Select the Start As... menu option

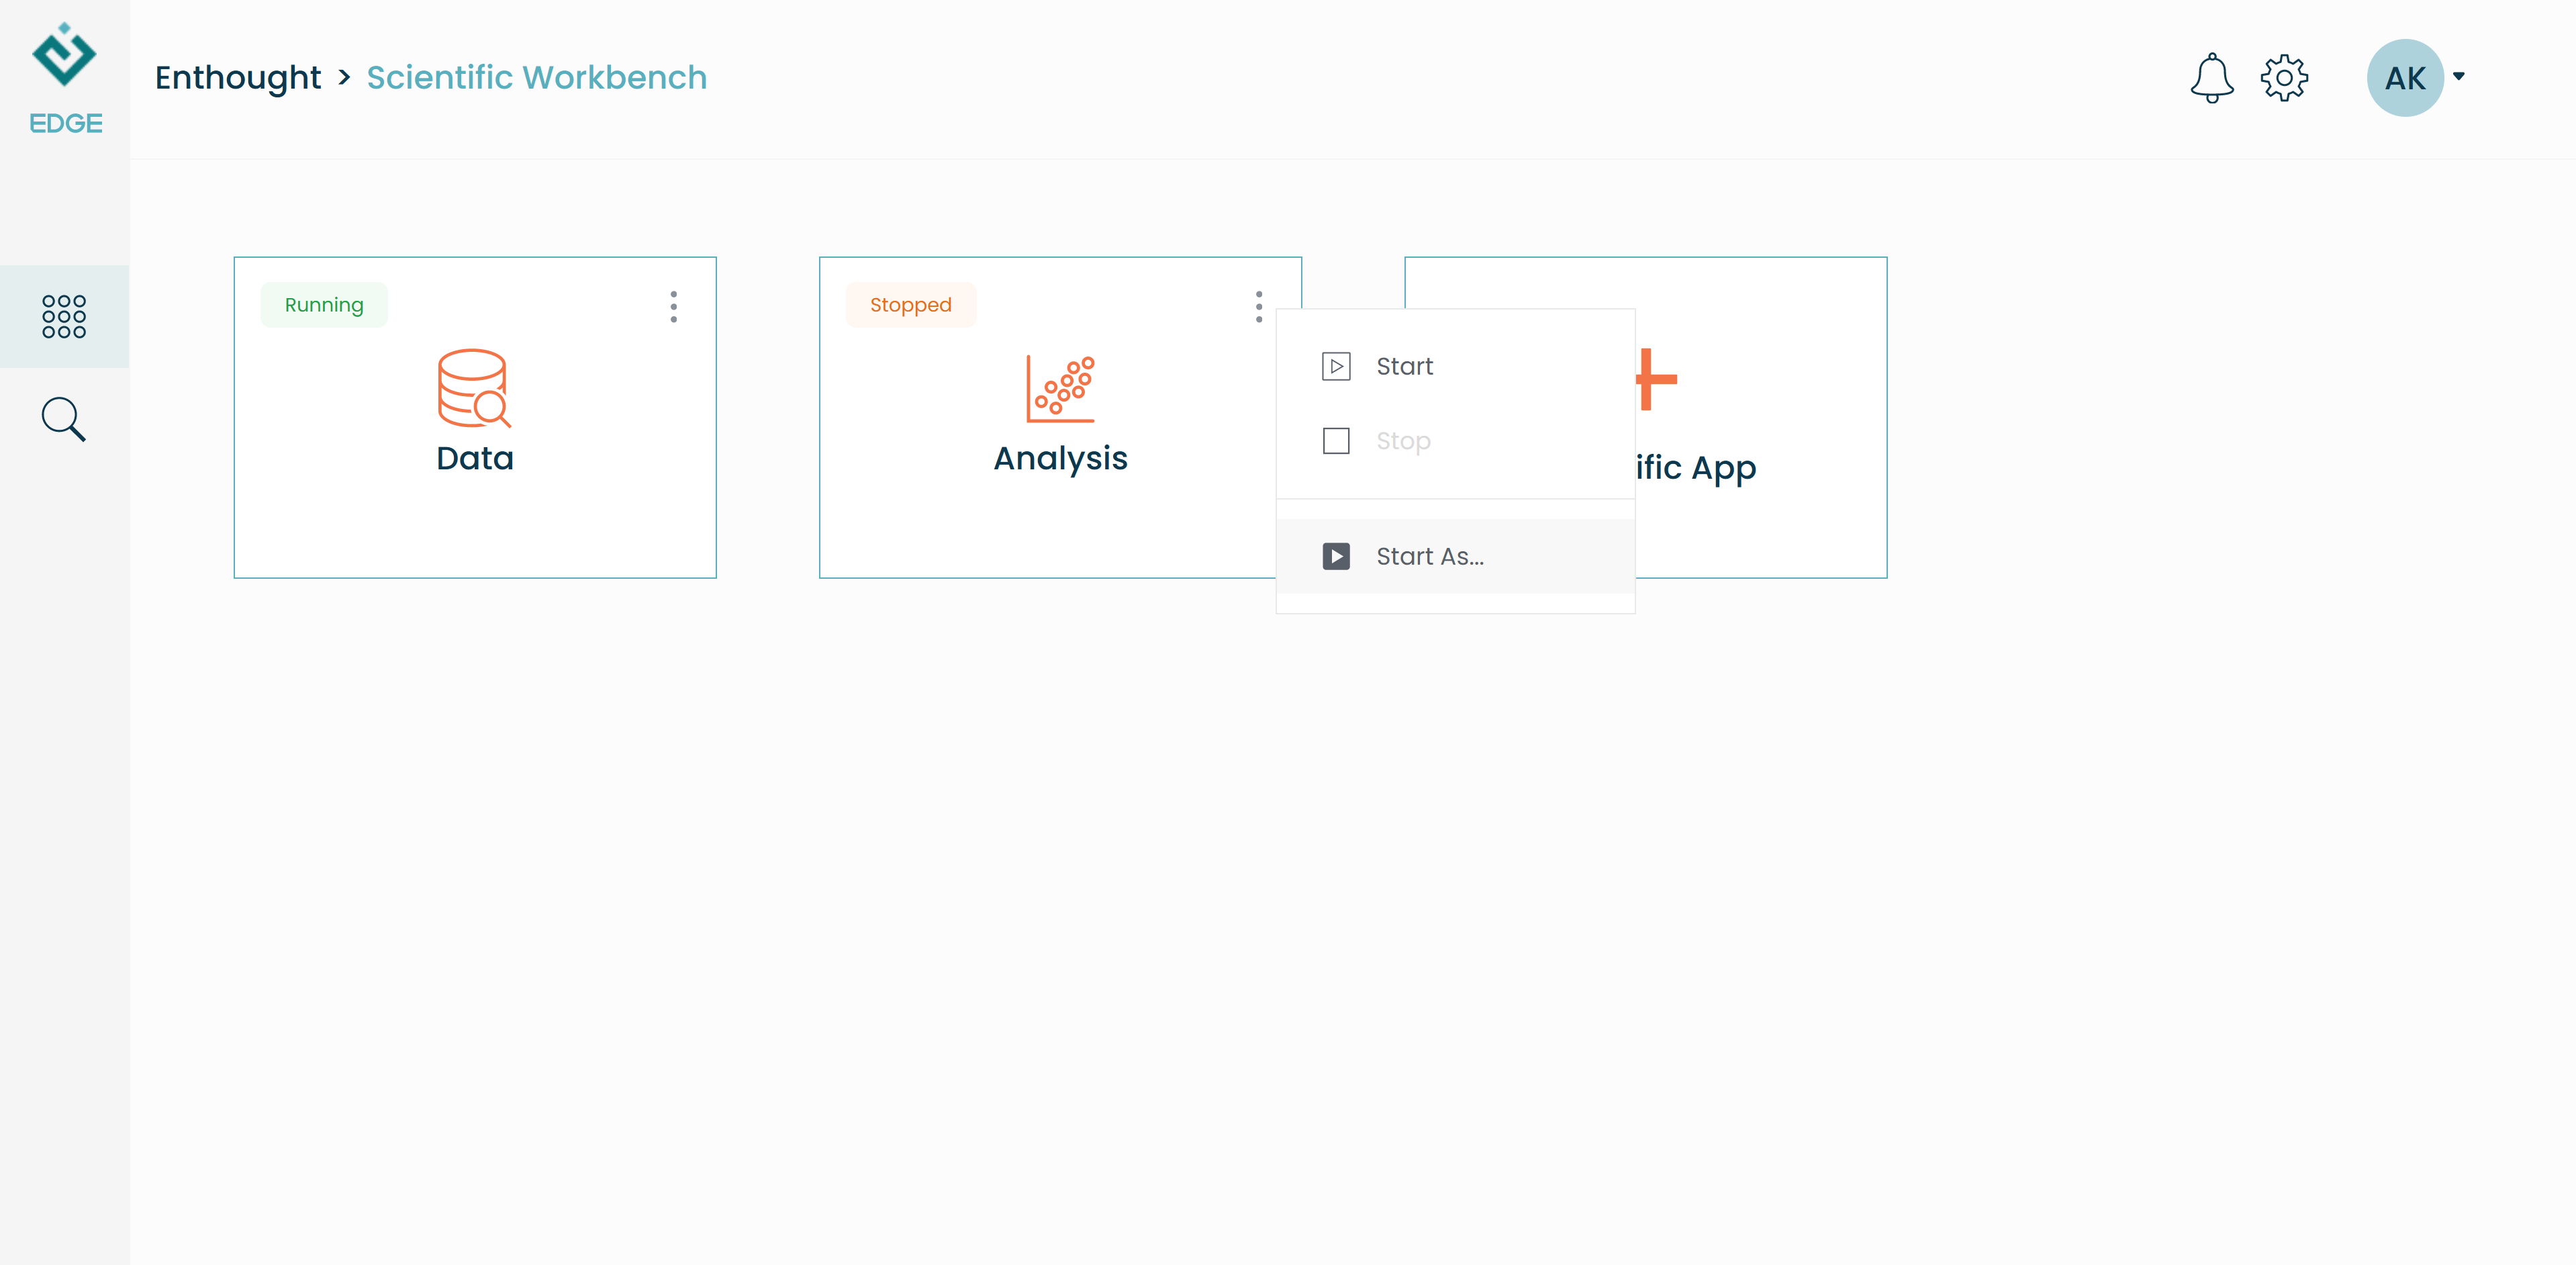click(x=1429, y=555)
